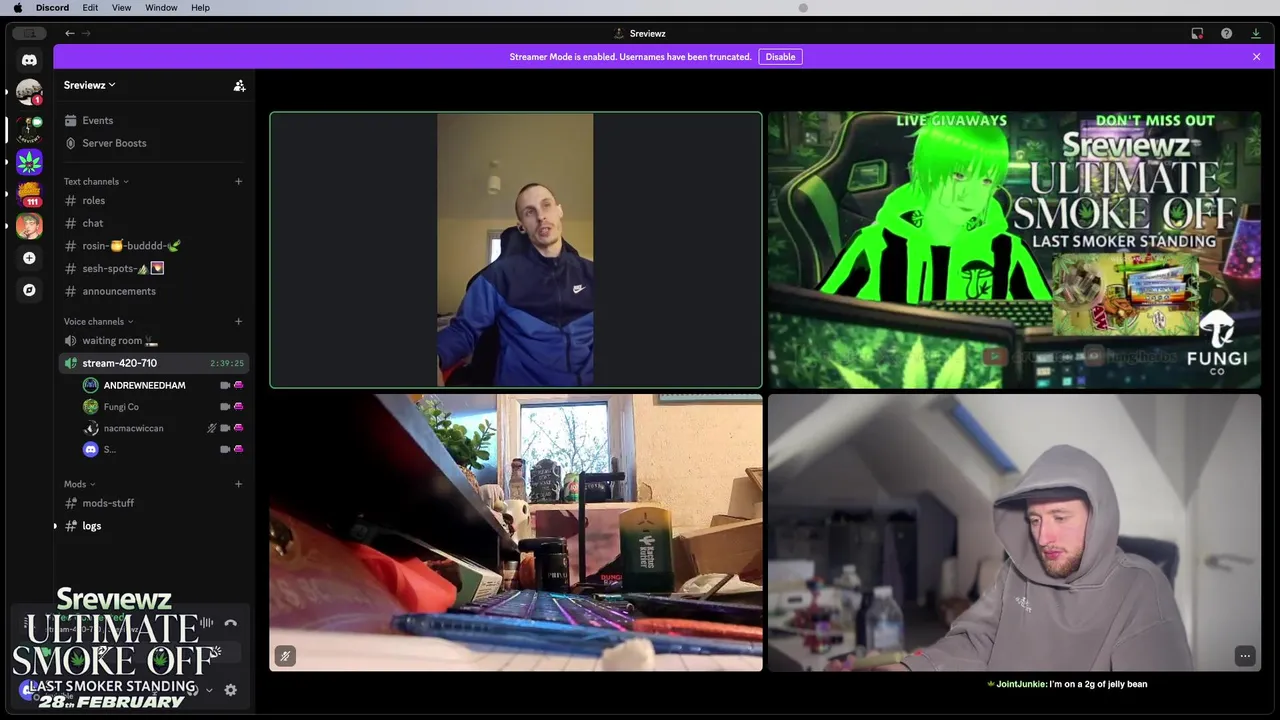Open the Sreviewz server name dropdown
This screenshot has height=720, width=1280.
click(90, 85)
